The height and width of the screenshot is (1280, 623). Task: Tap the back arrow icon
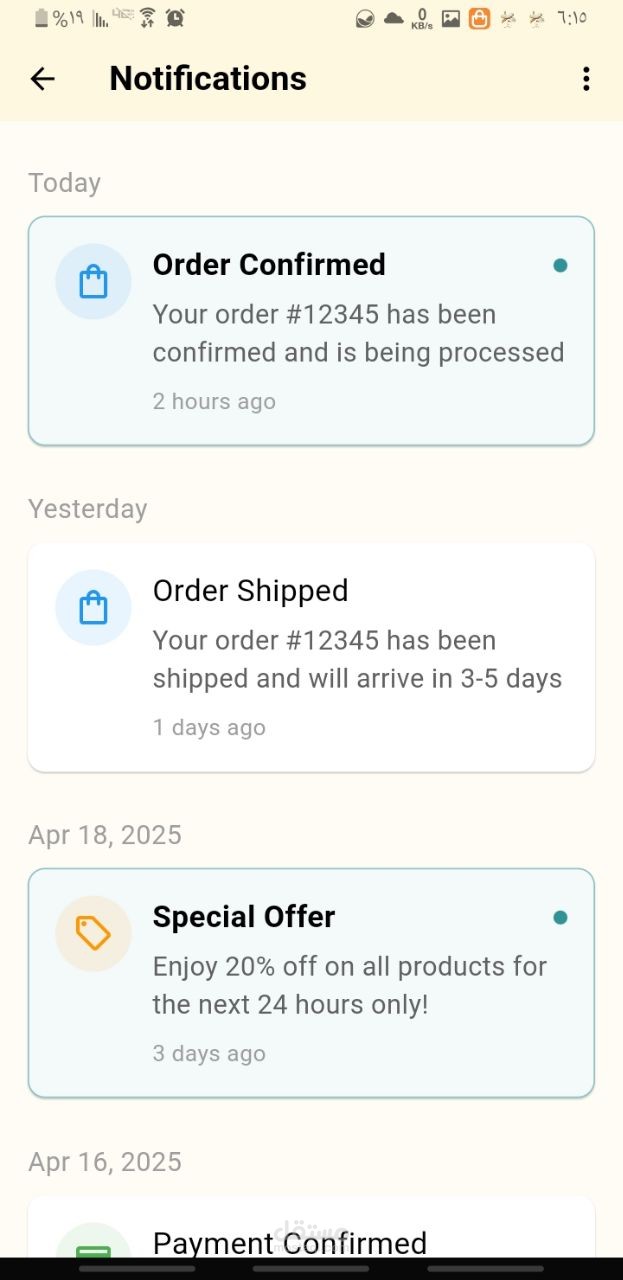coord(42,79)
